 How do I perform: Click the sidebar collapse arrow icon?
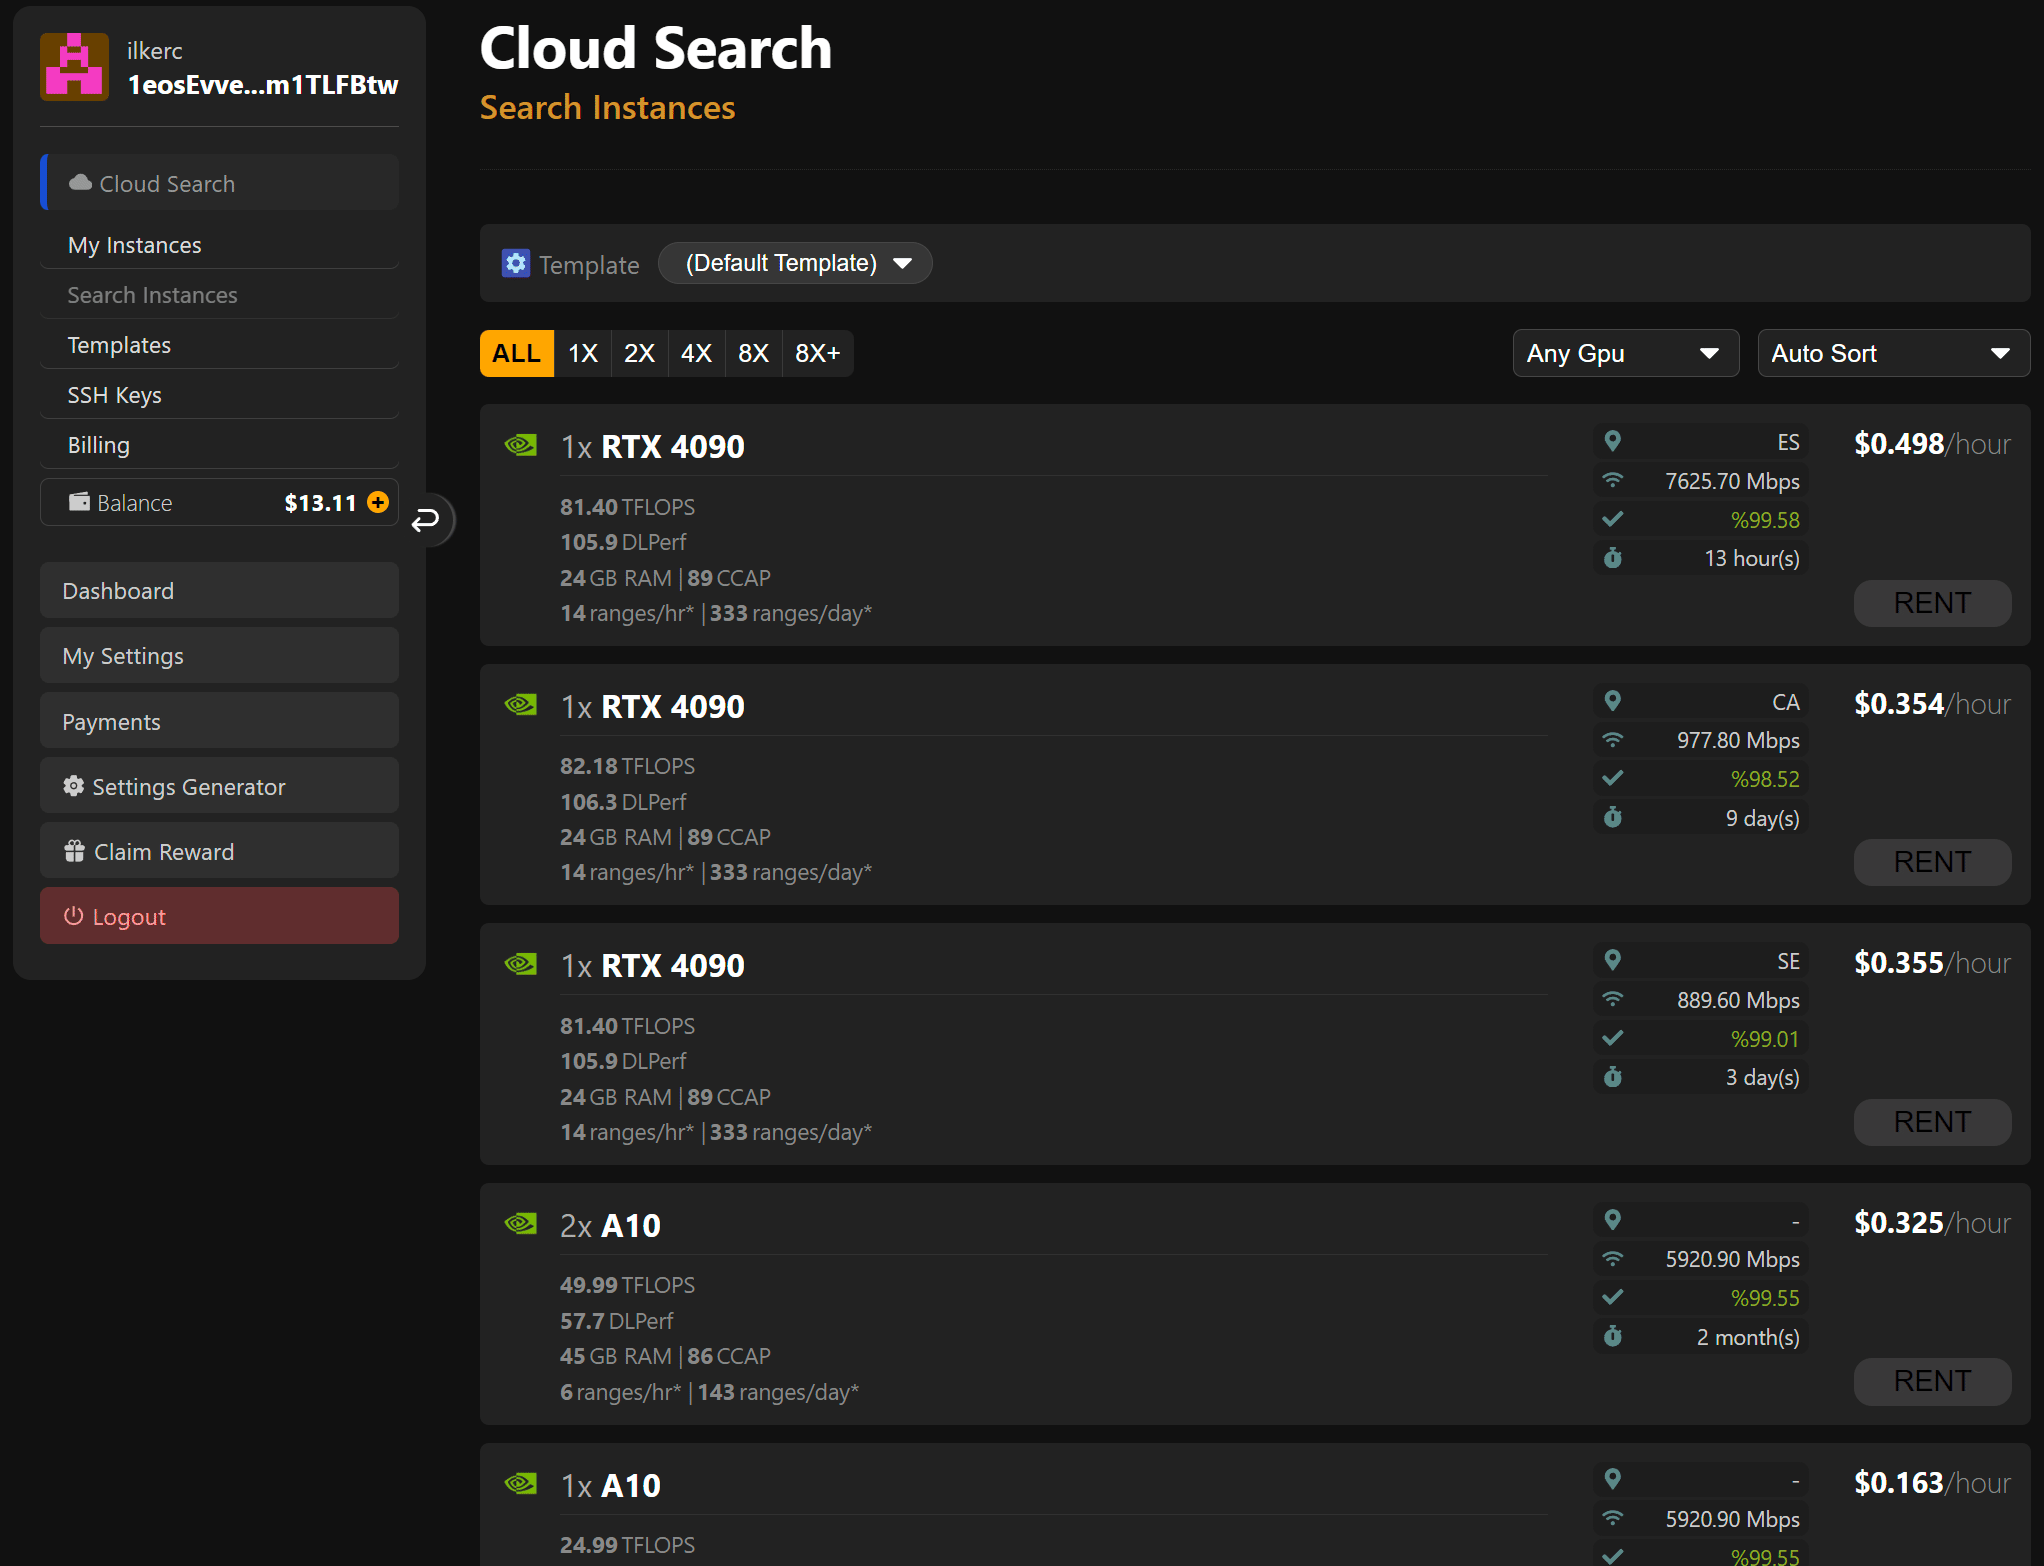(427, 519)
